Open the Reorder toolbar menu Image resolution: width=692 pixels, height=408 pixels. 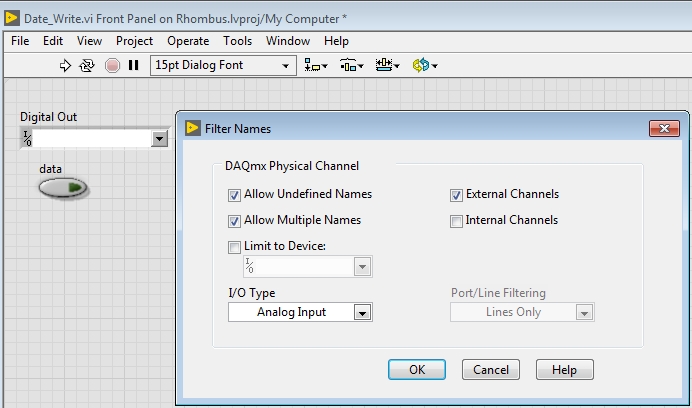(x=425, y=65)
